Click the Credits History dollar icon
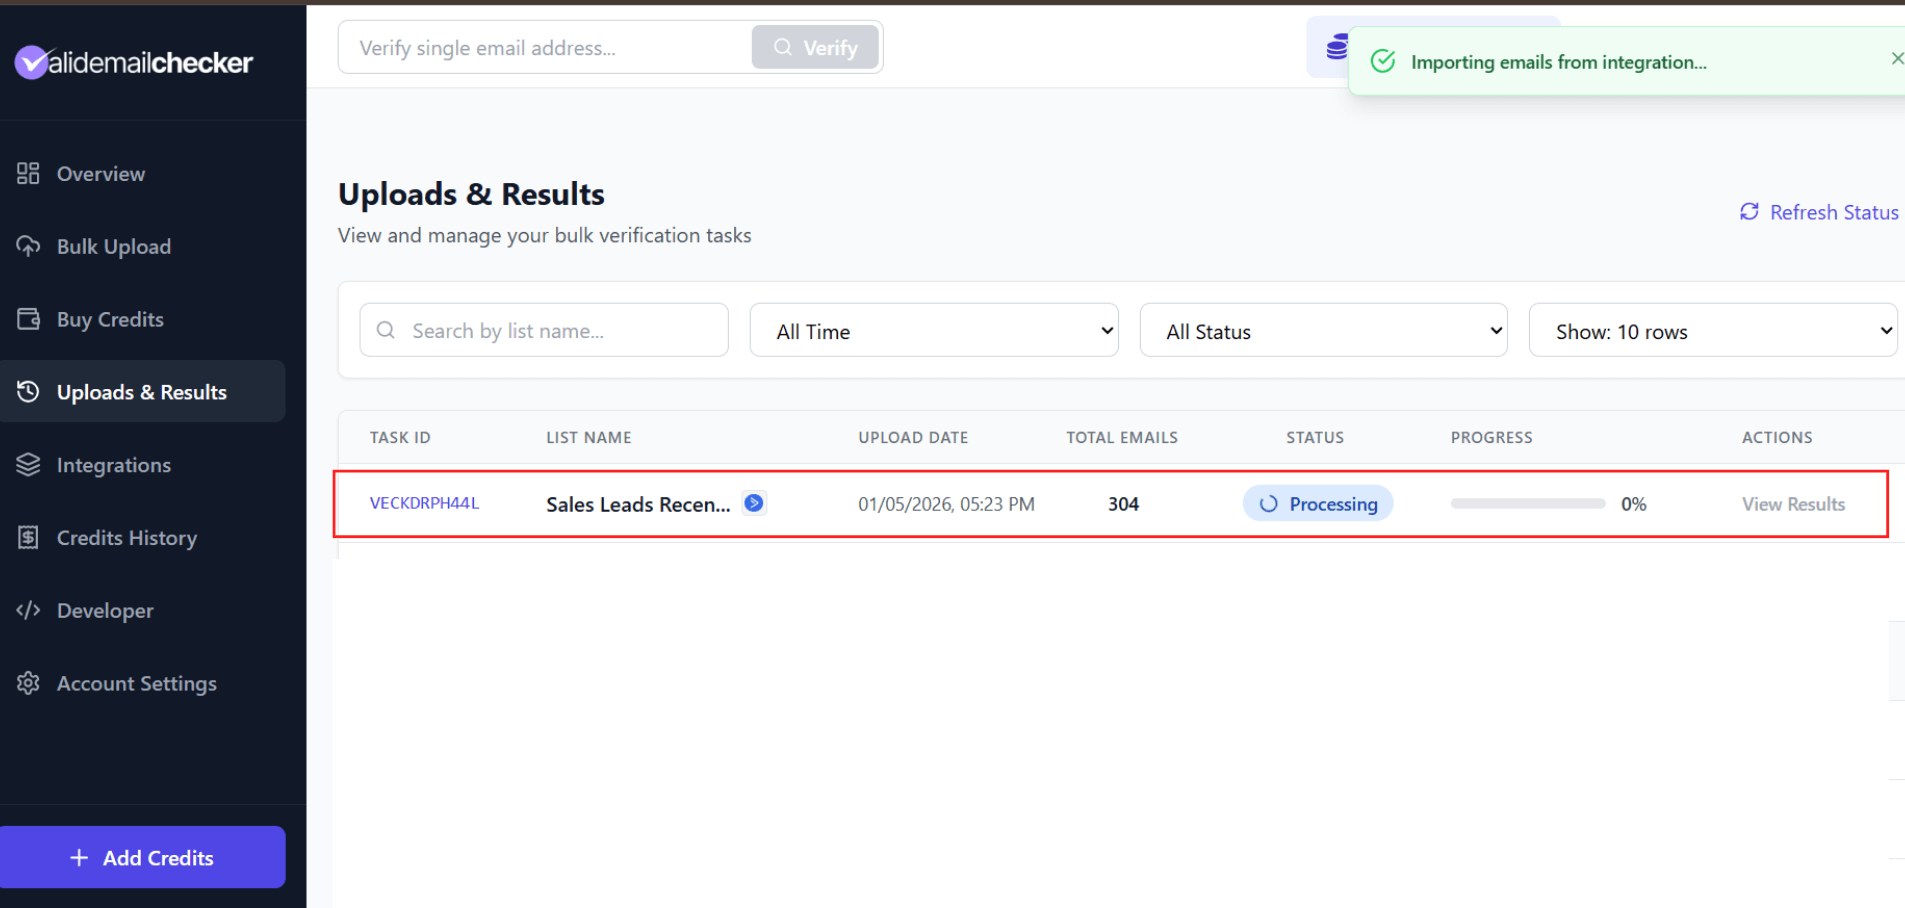 (x=28, y=537)
